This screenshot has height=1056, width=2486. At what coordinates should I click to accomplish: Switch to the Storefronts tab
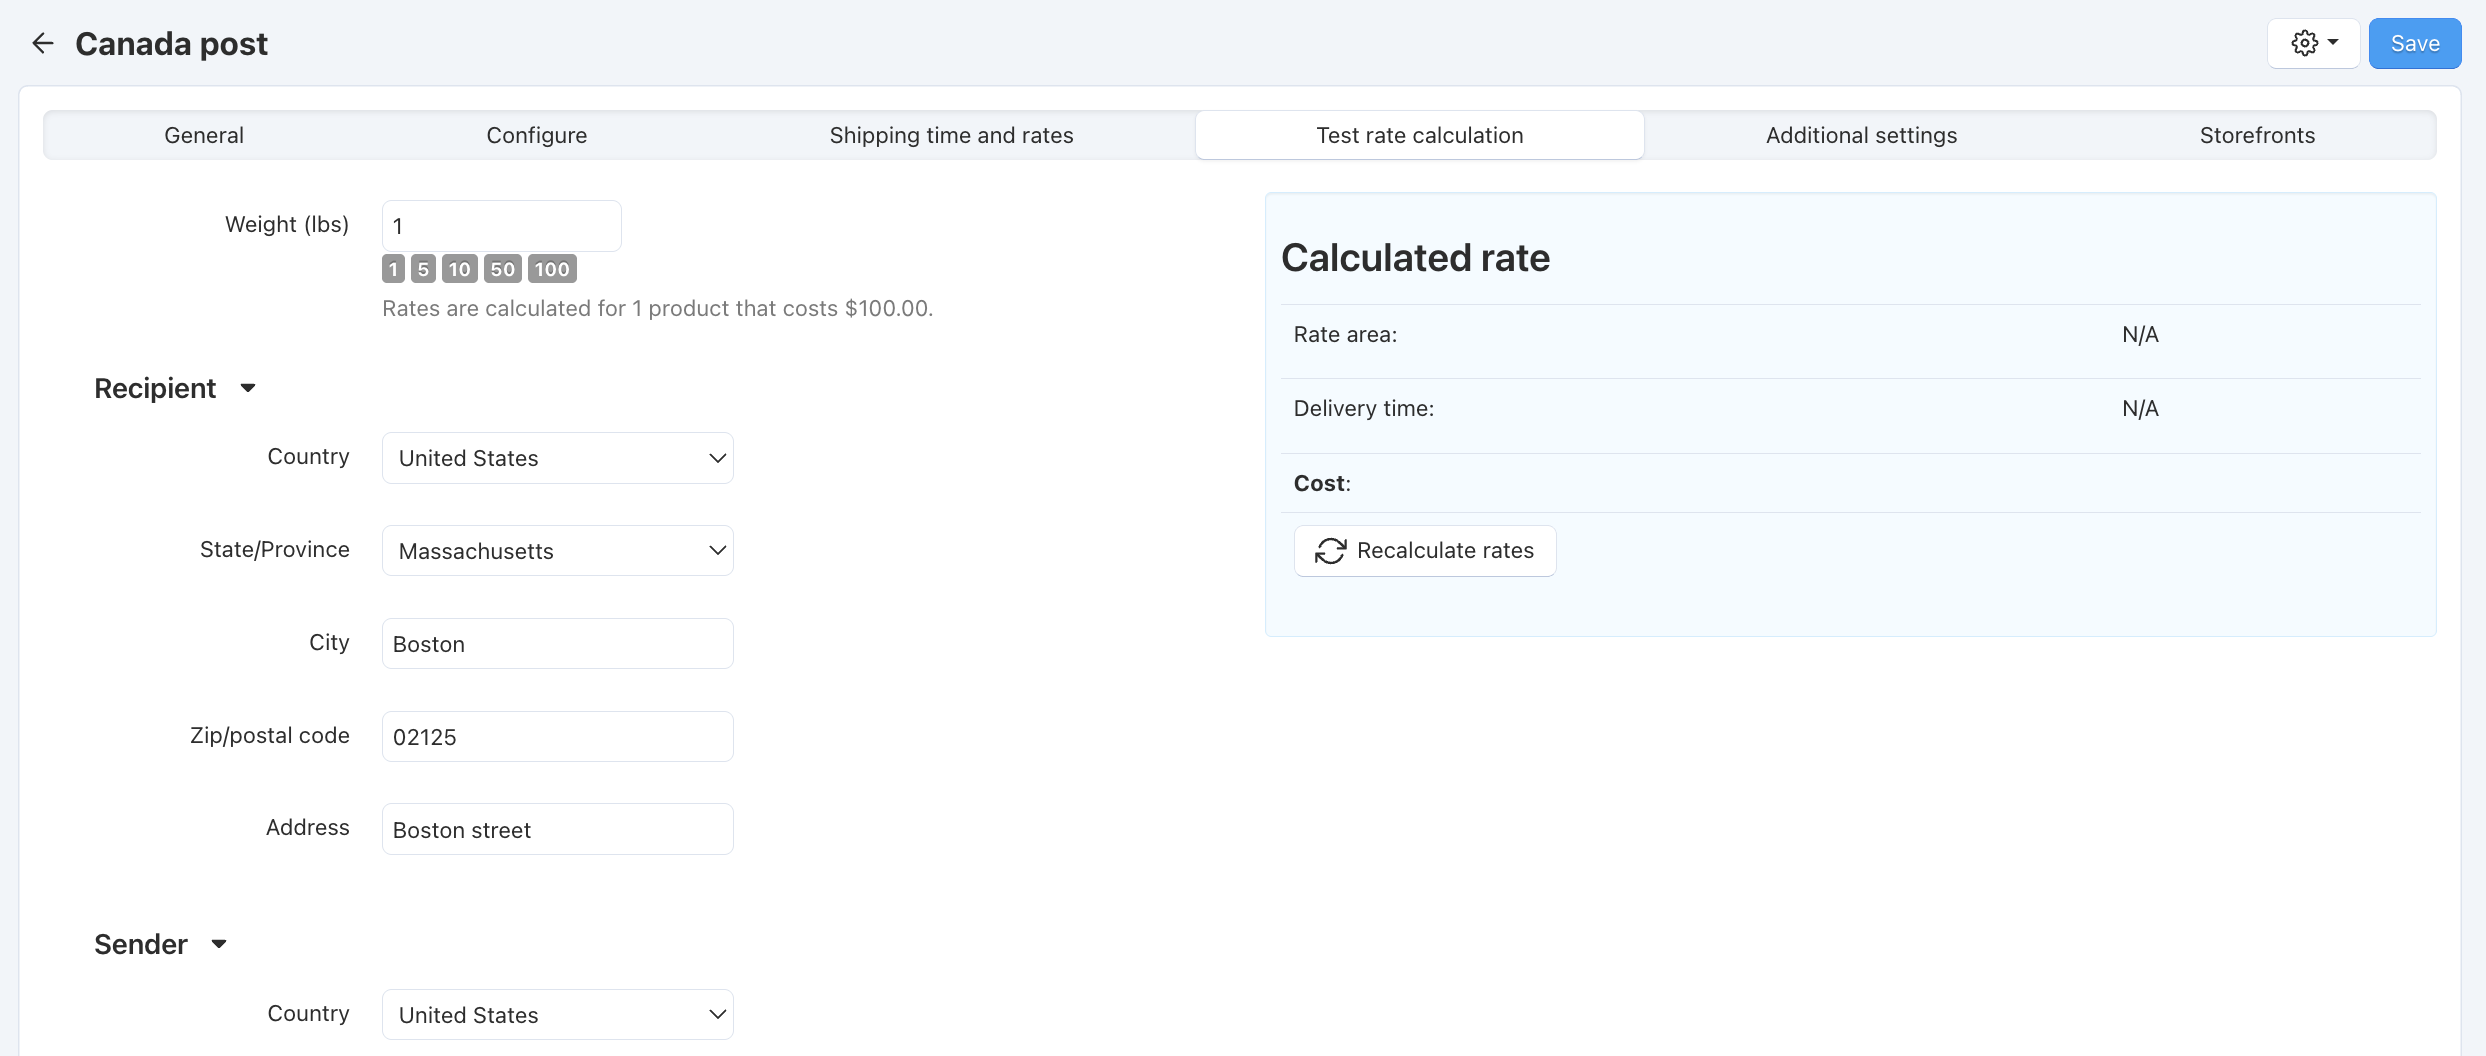coord(2257,135)
